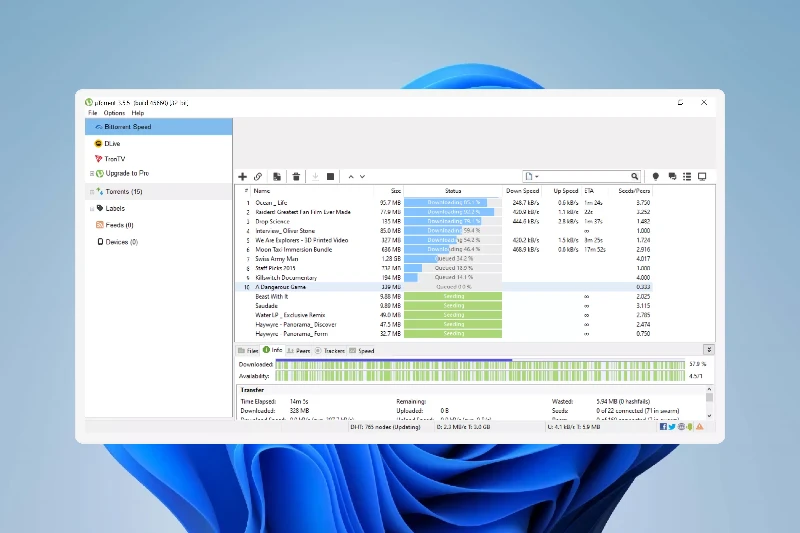Open the search provider dropdown

(532, 177)
